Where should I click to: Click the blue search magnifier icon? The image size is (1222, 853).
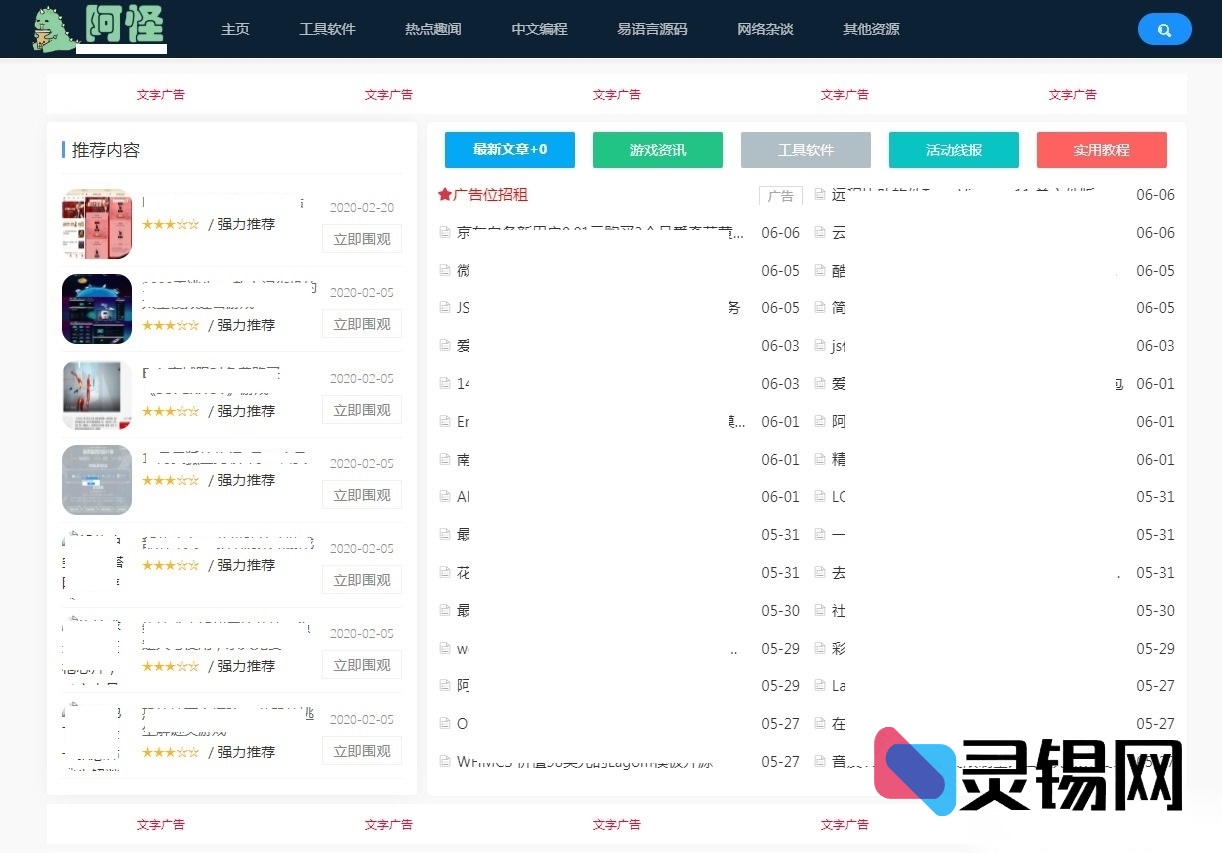(1164, 29)
